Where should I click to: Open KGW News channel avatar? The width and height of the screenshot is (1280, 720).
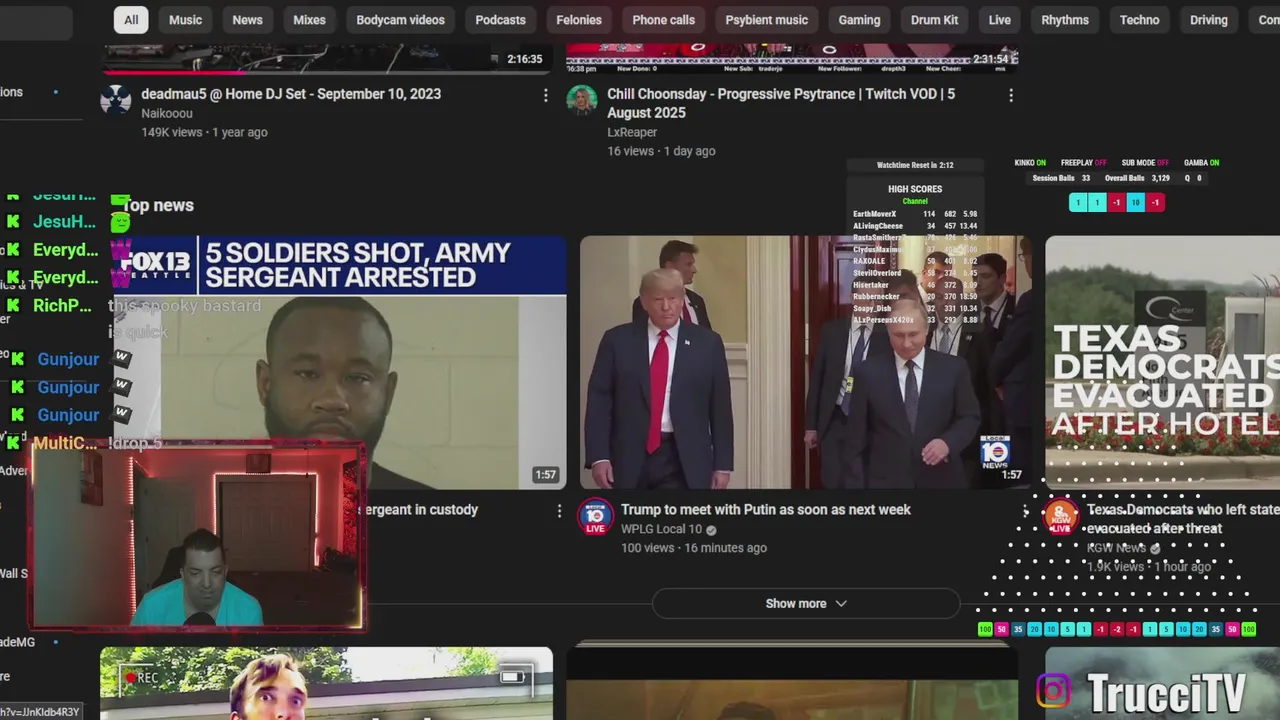click(1061, 516)
